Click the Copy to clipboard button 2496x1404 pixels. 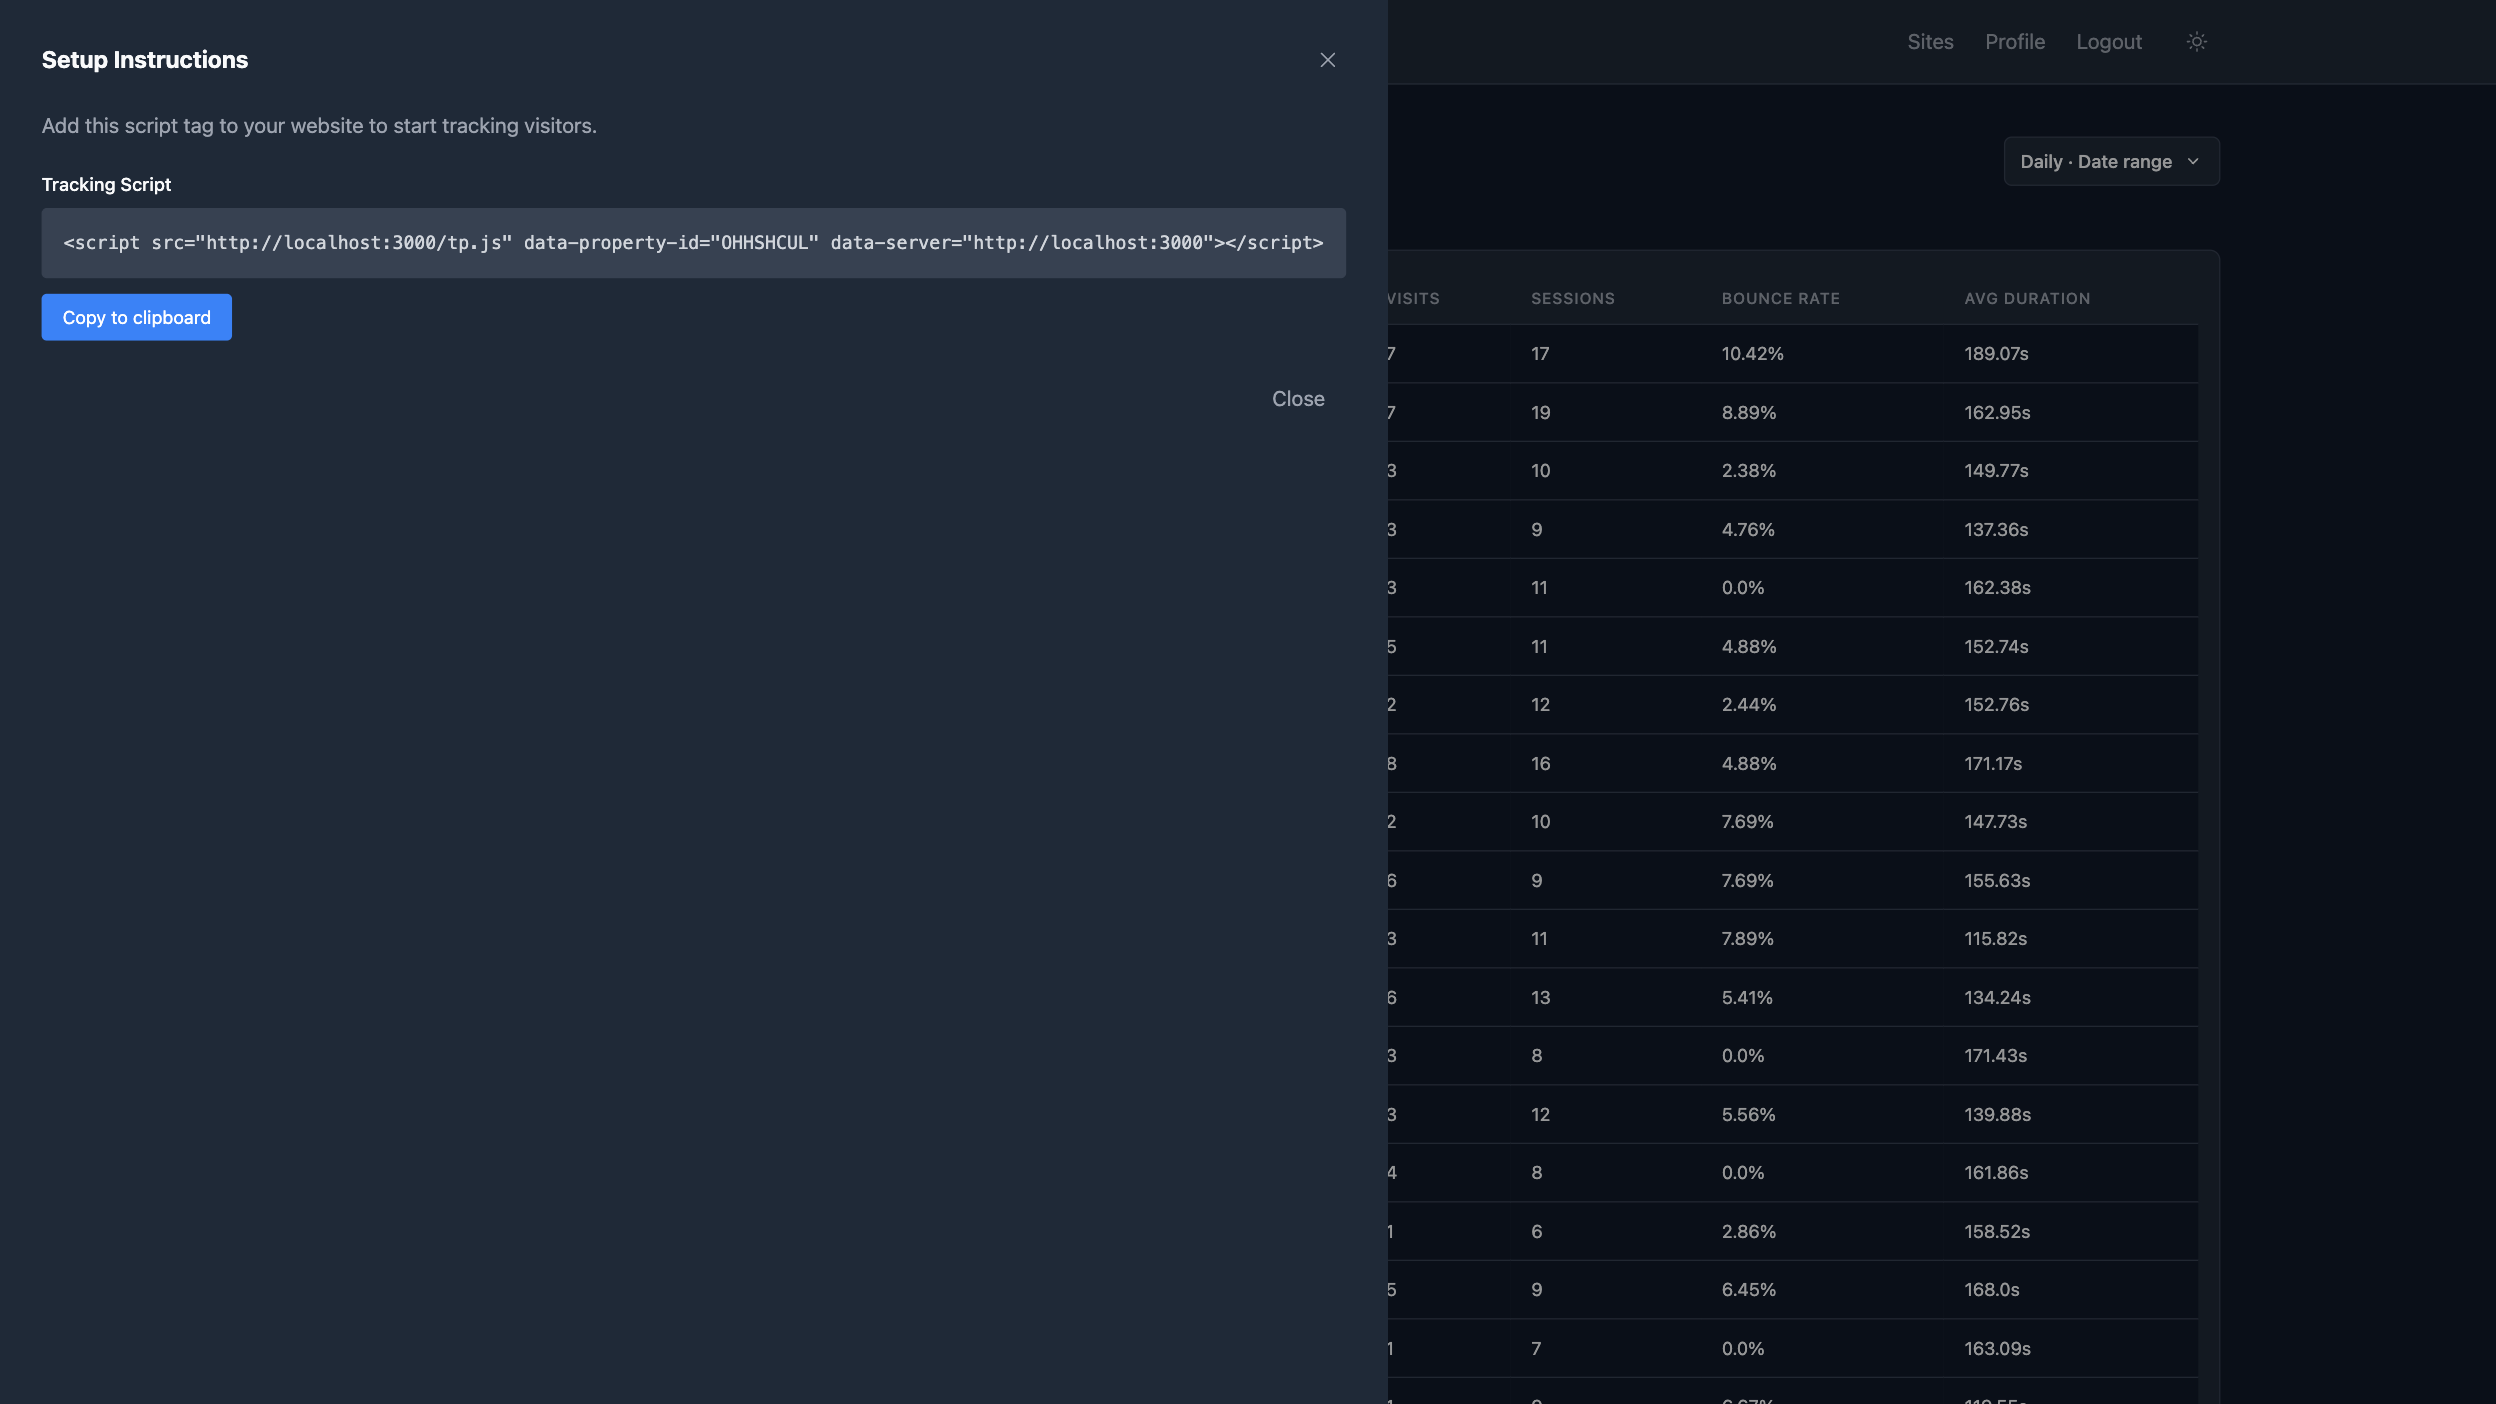point(136,317)
